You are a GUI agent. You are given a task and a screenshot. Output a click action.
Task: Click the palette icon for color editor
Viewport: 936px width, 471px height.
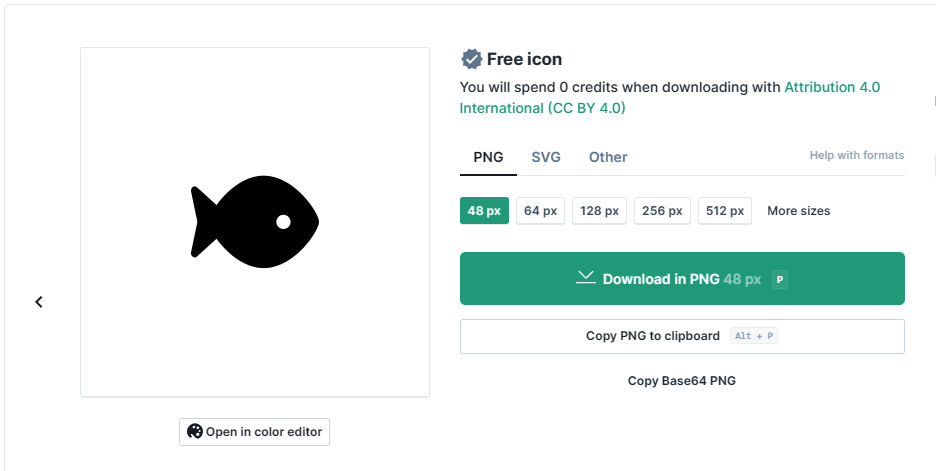pyautogui.click(x=195, y=431)
